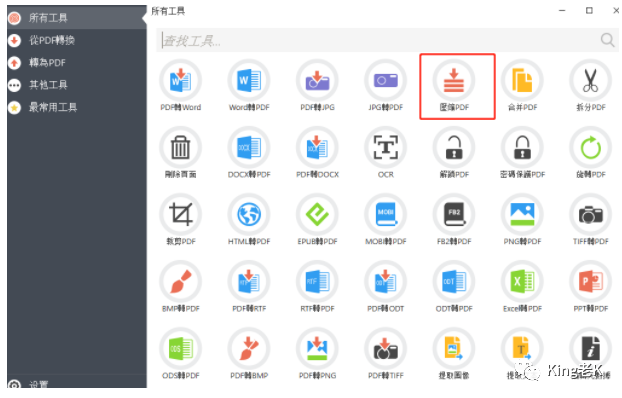Image resolution: width=622 pixels, height=398 pixels.
Task: Show 其他工具 in the sidebar
Action: tap(77, 85)
